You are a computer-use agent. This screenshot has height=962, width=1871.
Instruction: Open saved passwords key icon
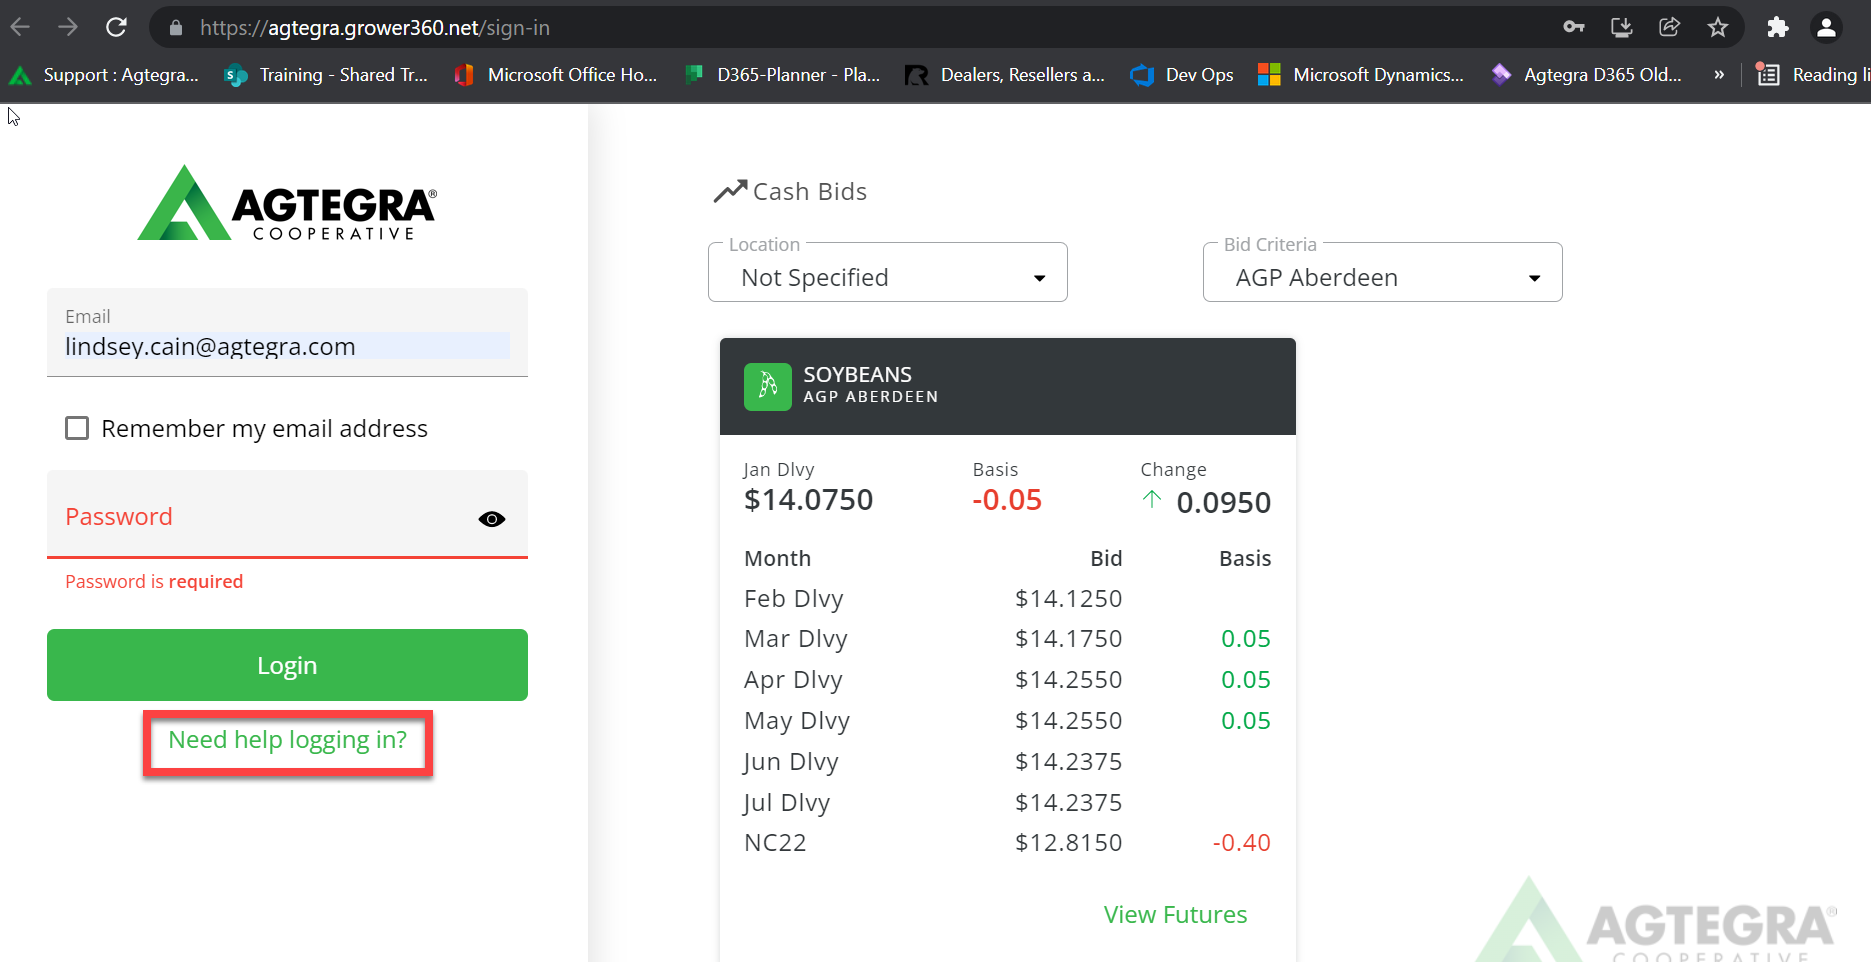[x=1574, y=27]
